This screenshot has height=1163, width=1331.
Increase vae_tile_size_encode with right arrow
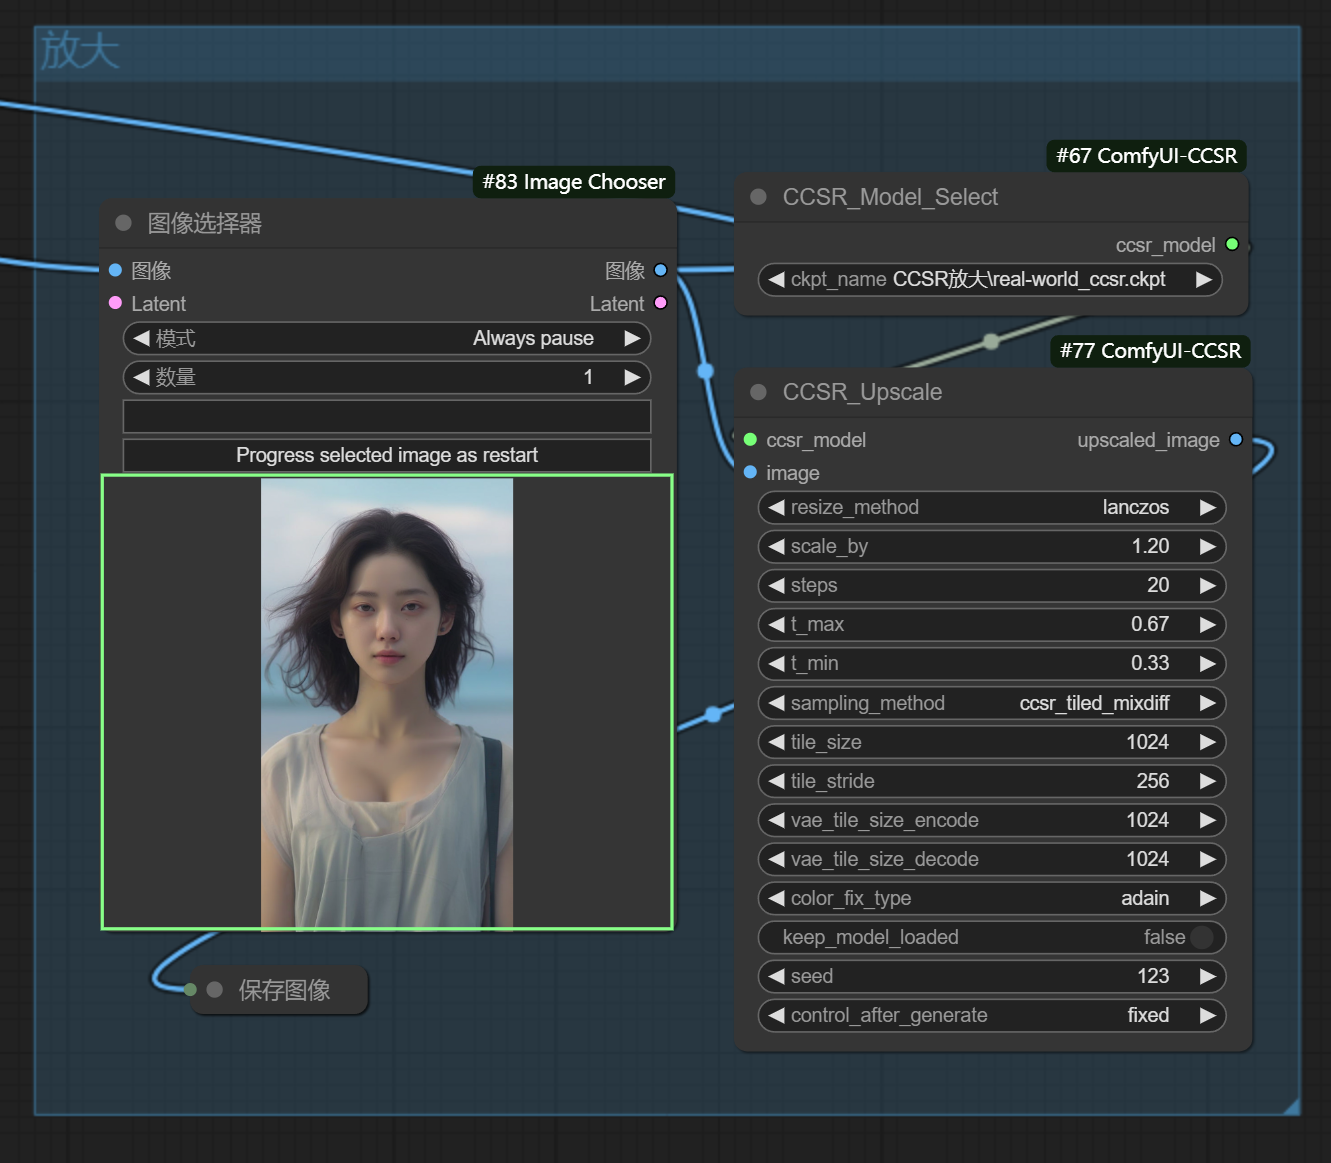(x=1207, y=820)
